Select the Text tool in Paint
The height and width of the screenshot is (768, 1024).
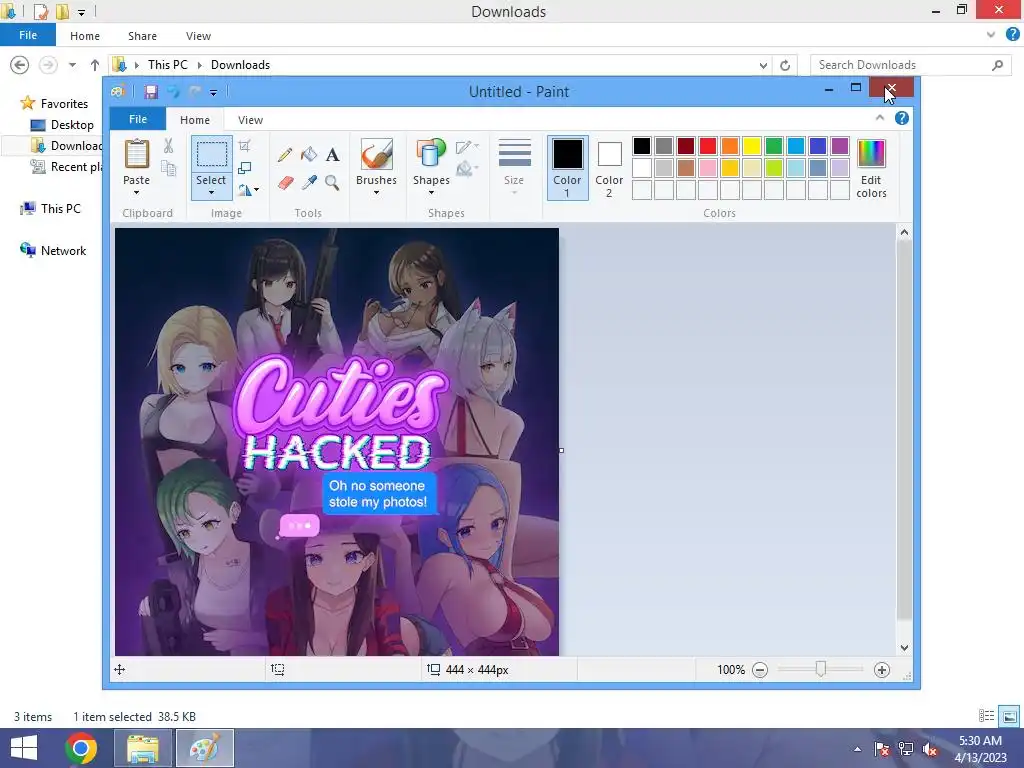[332, 155]
